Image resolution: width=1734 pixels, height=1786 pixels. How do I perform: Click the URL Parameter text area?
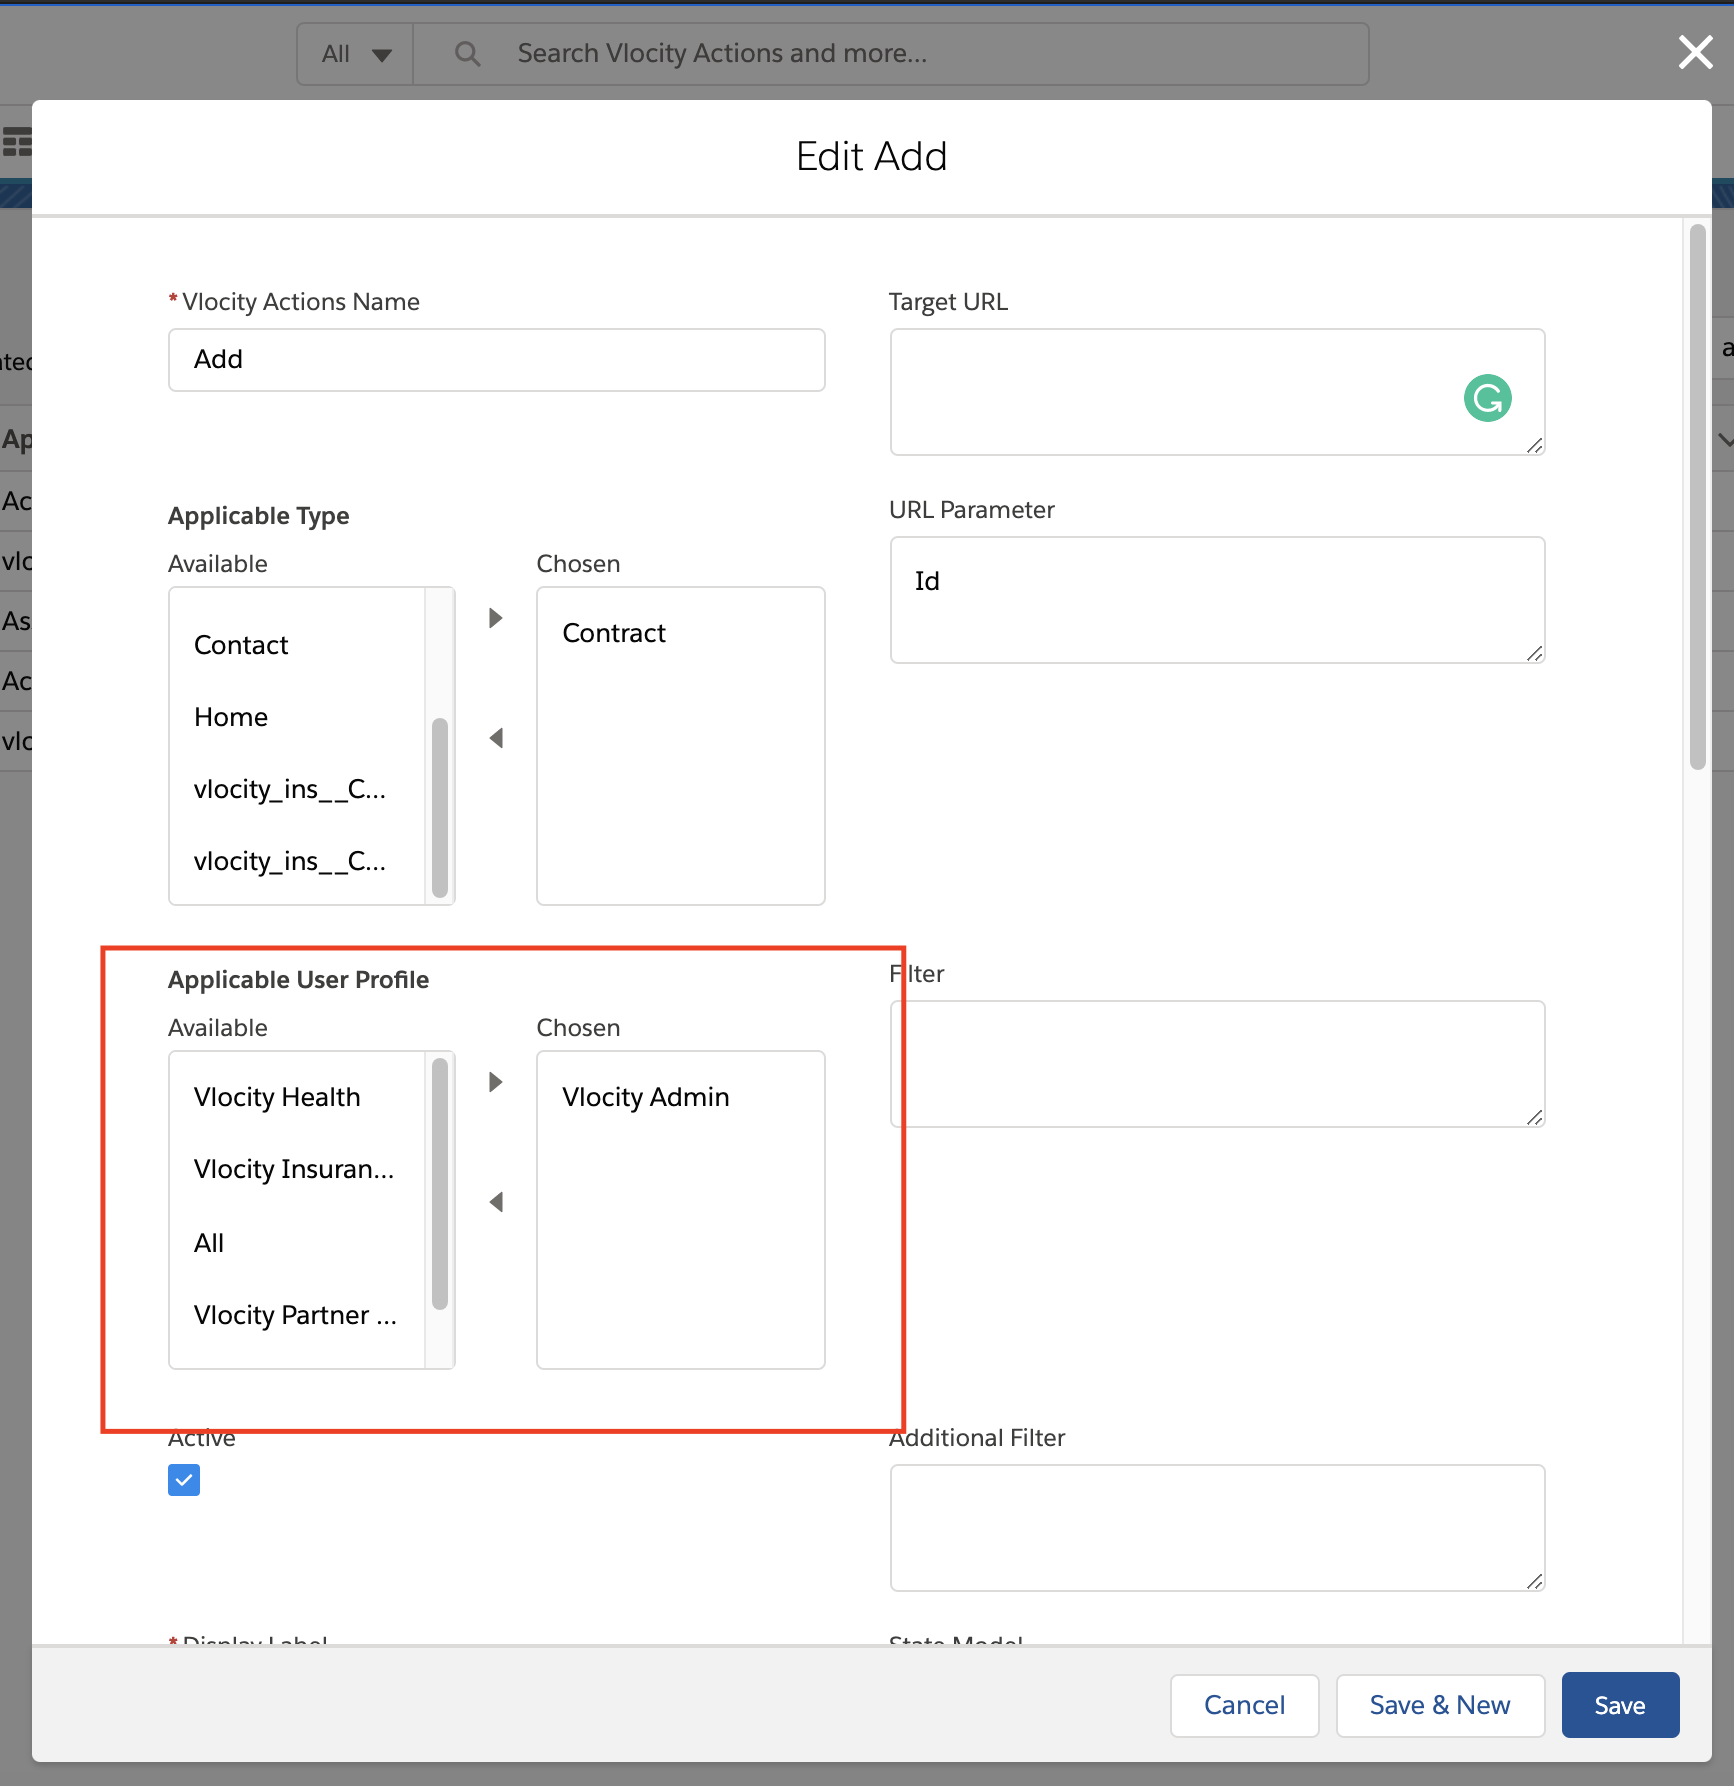[x=1217, y=600]
